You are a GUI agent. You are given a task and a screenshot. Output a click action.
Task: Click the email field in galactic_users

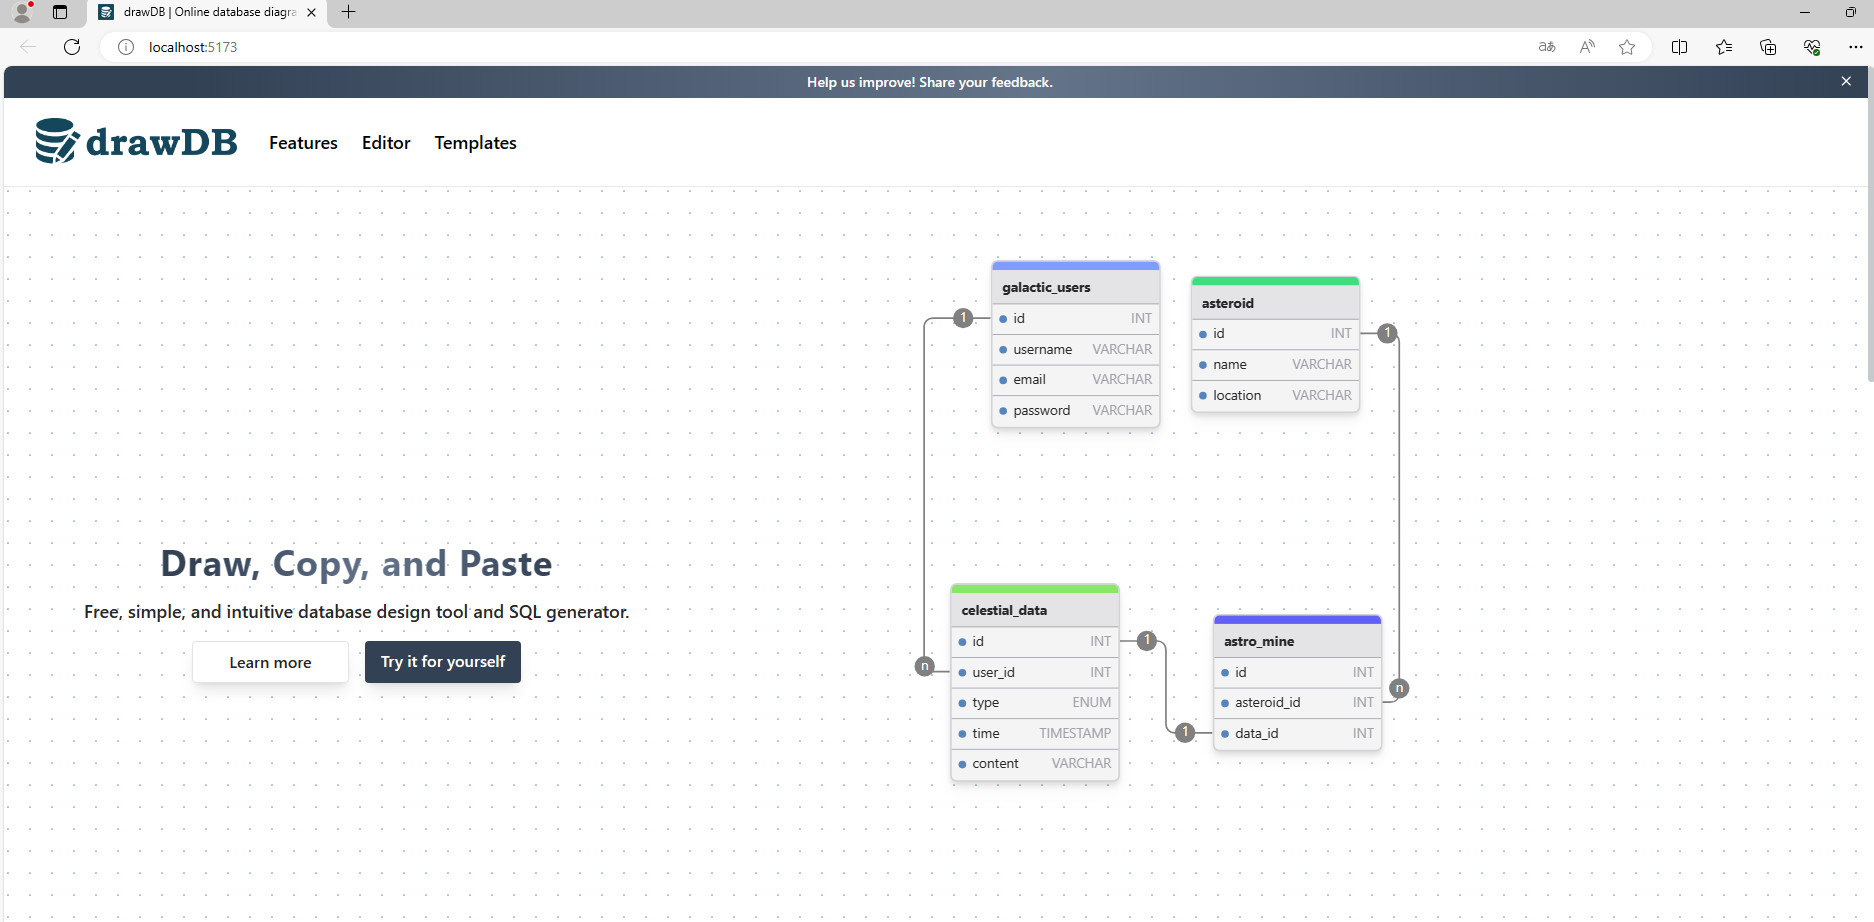point(1076,379)
